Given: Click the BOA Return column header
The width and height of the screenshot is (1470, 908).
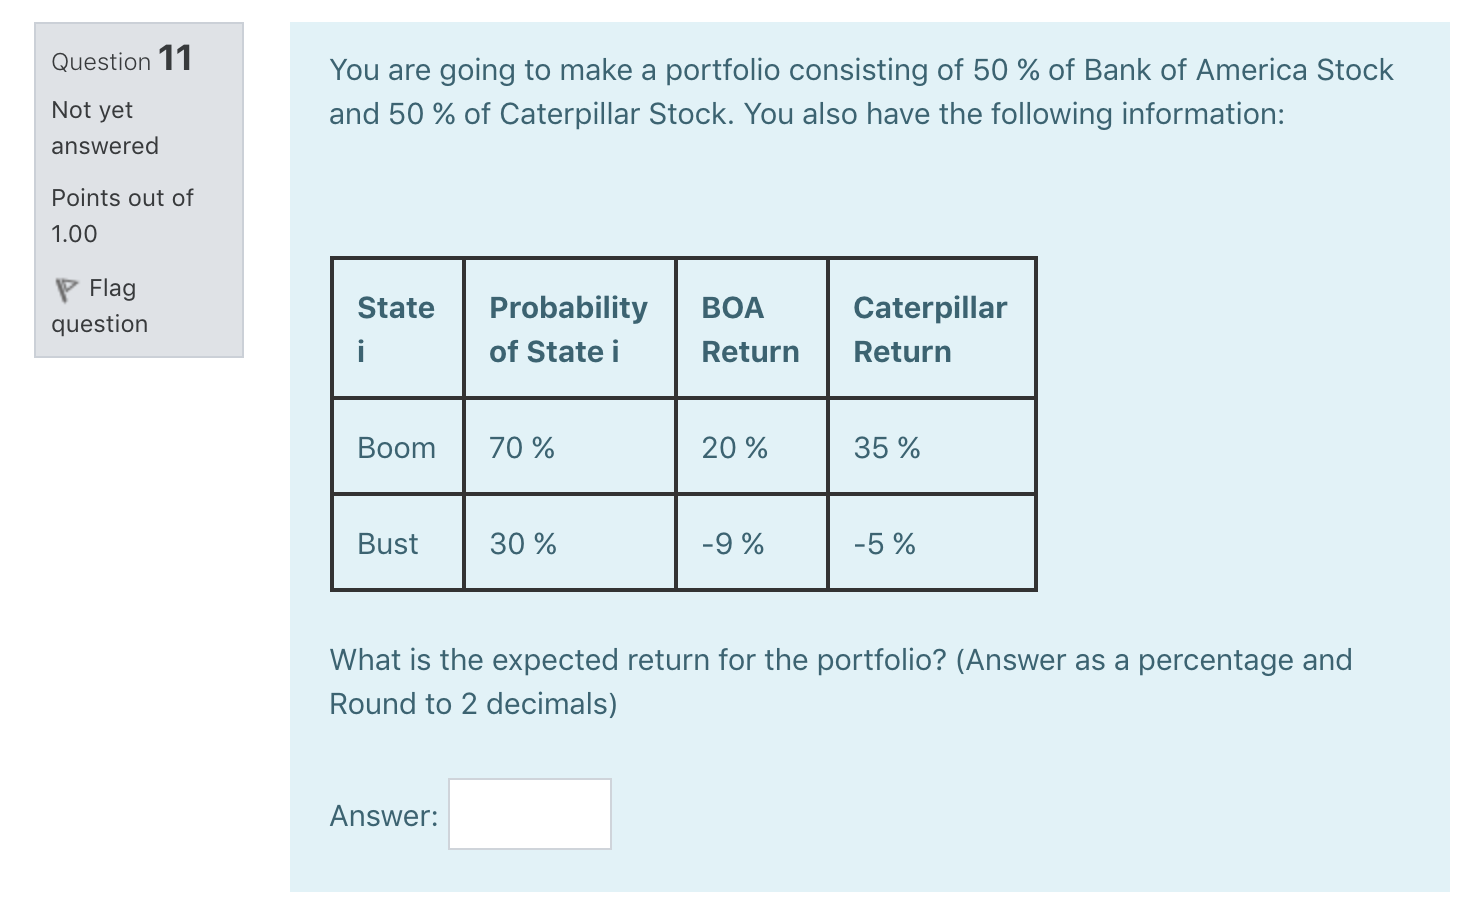Looking at the screenshot, I should [751, 328].
